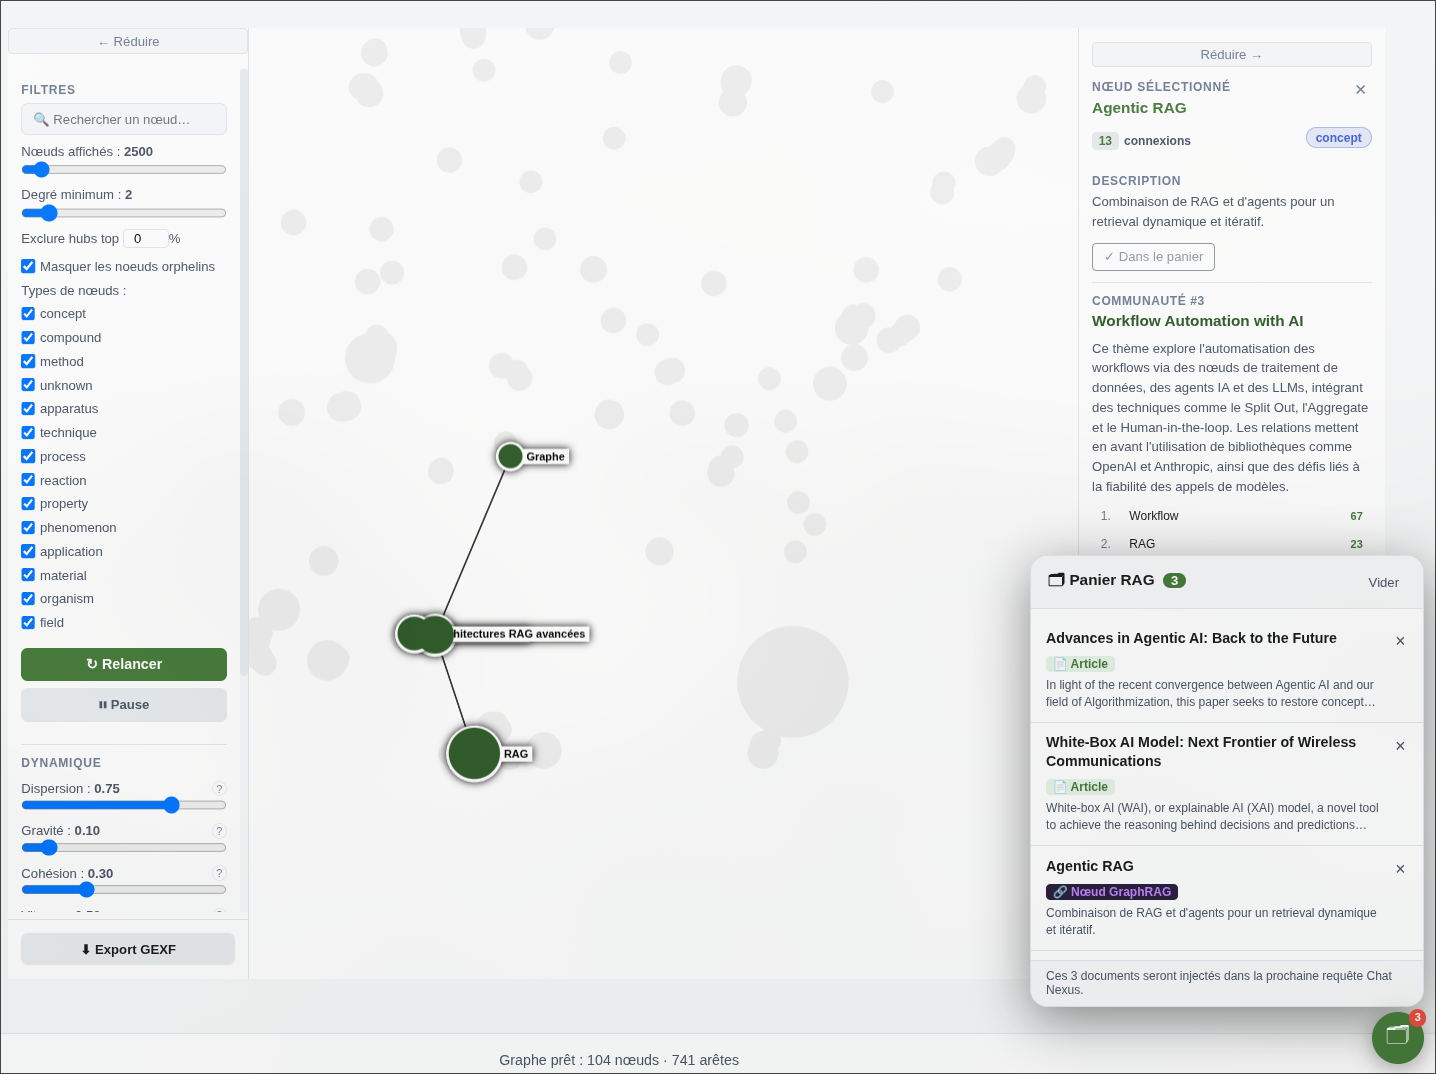This screenshot has height=1074, width=1436.
Task: Close the selected node details panel
Action: click(x=1360, y=90)
